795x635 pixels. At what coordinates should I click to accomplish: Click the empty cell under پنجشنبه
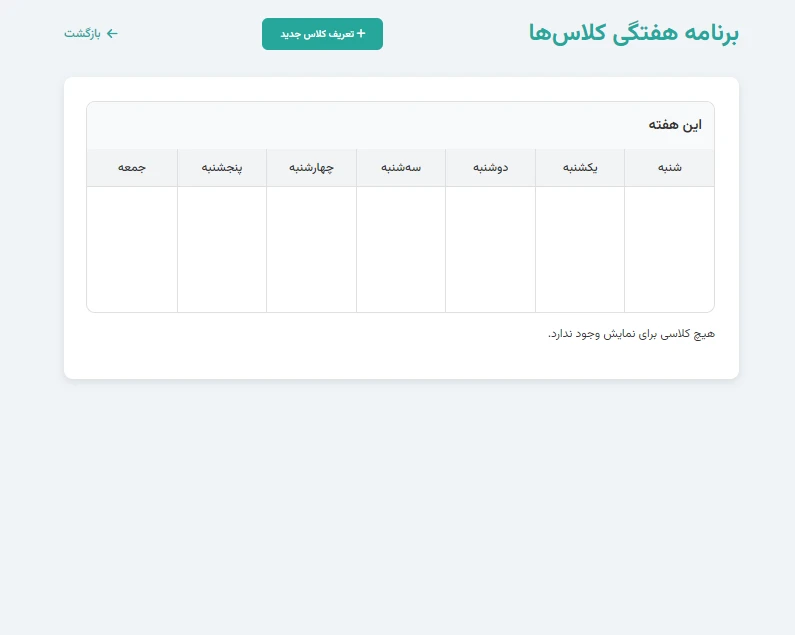(x=222, y=249)
